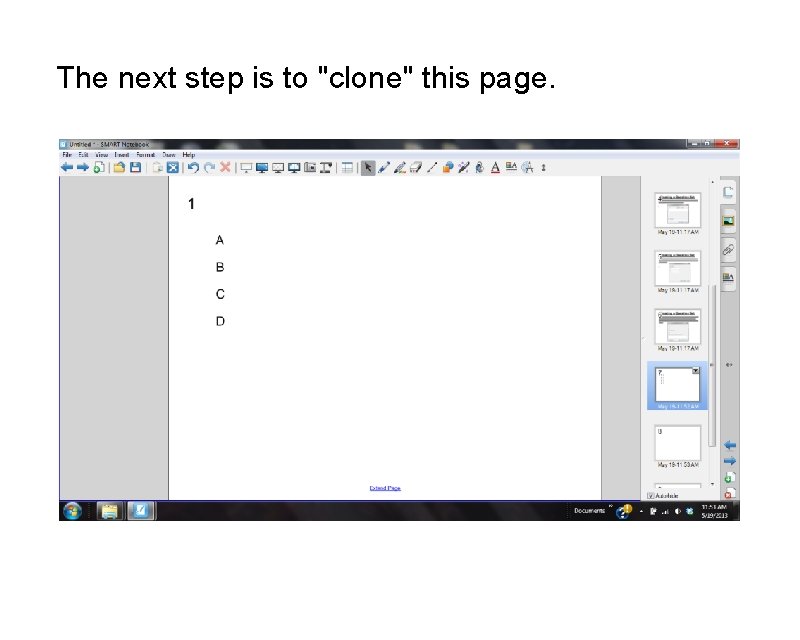The image size is (800, 640).
Task: Click the Extend Page link
Action: click(x=384, y=487)
